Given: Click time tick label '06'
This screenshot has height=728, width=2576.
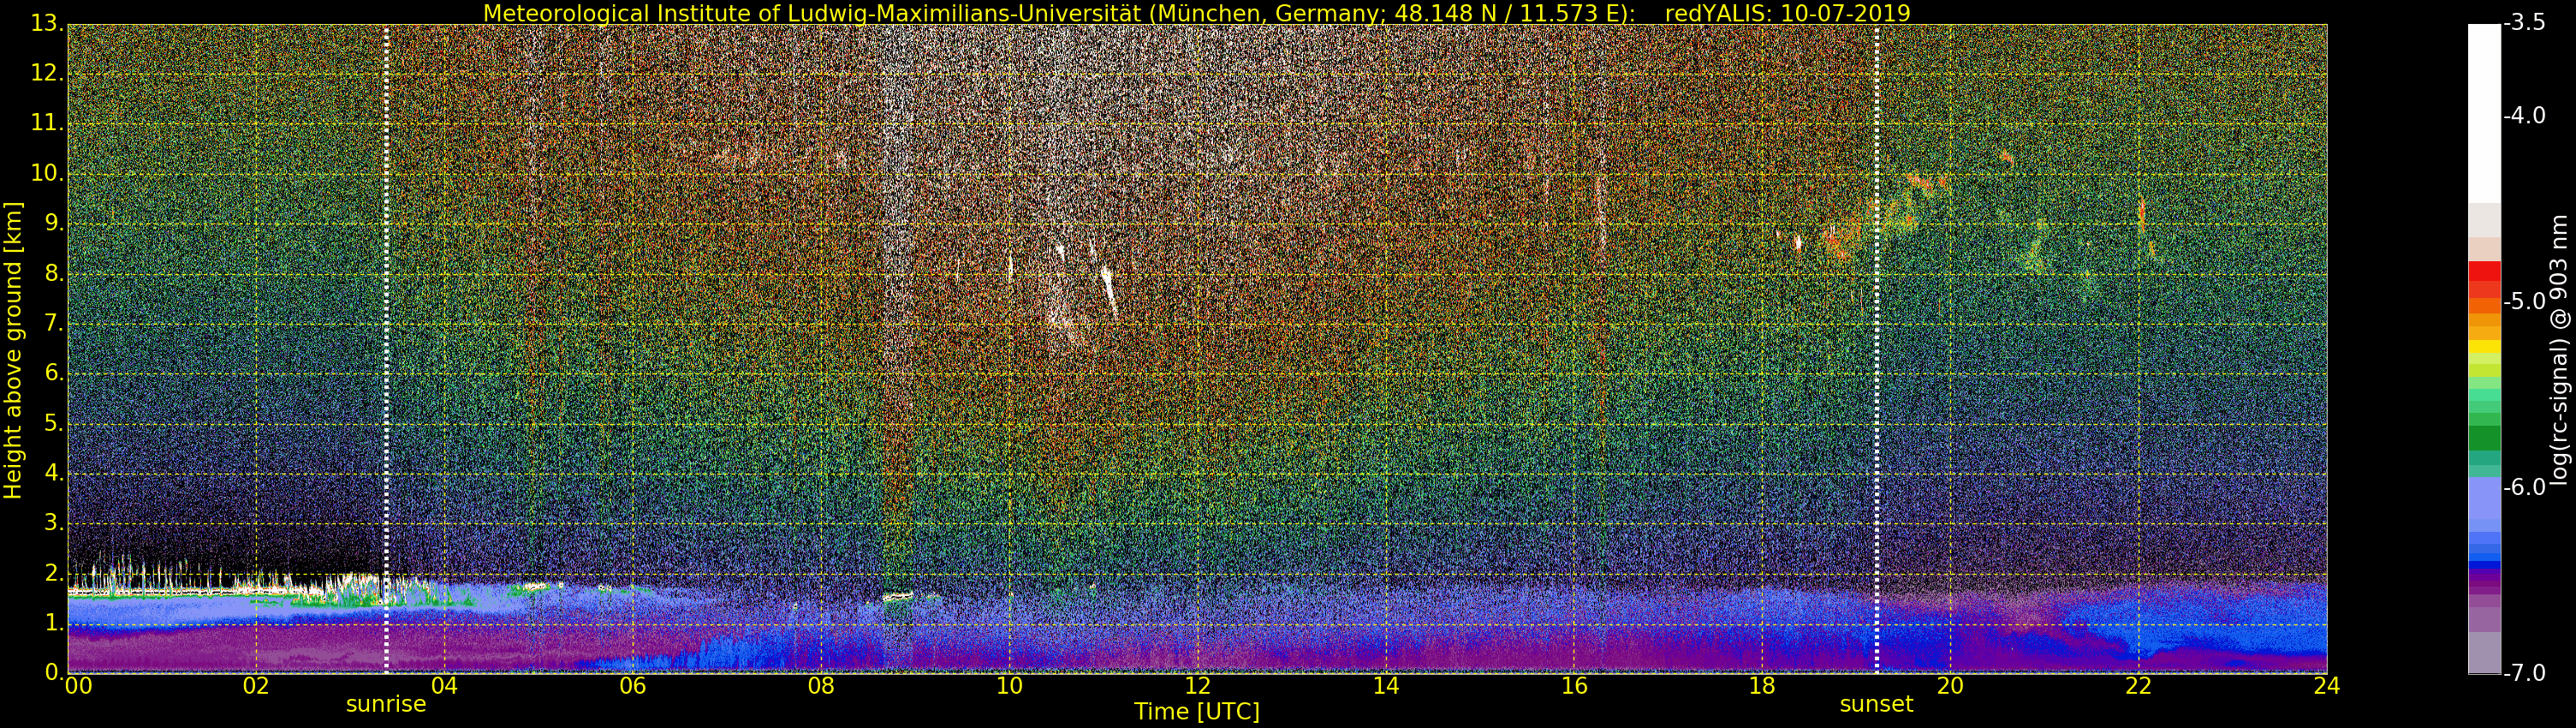Looking at the screenshot, I should tap(632, 685).
